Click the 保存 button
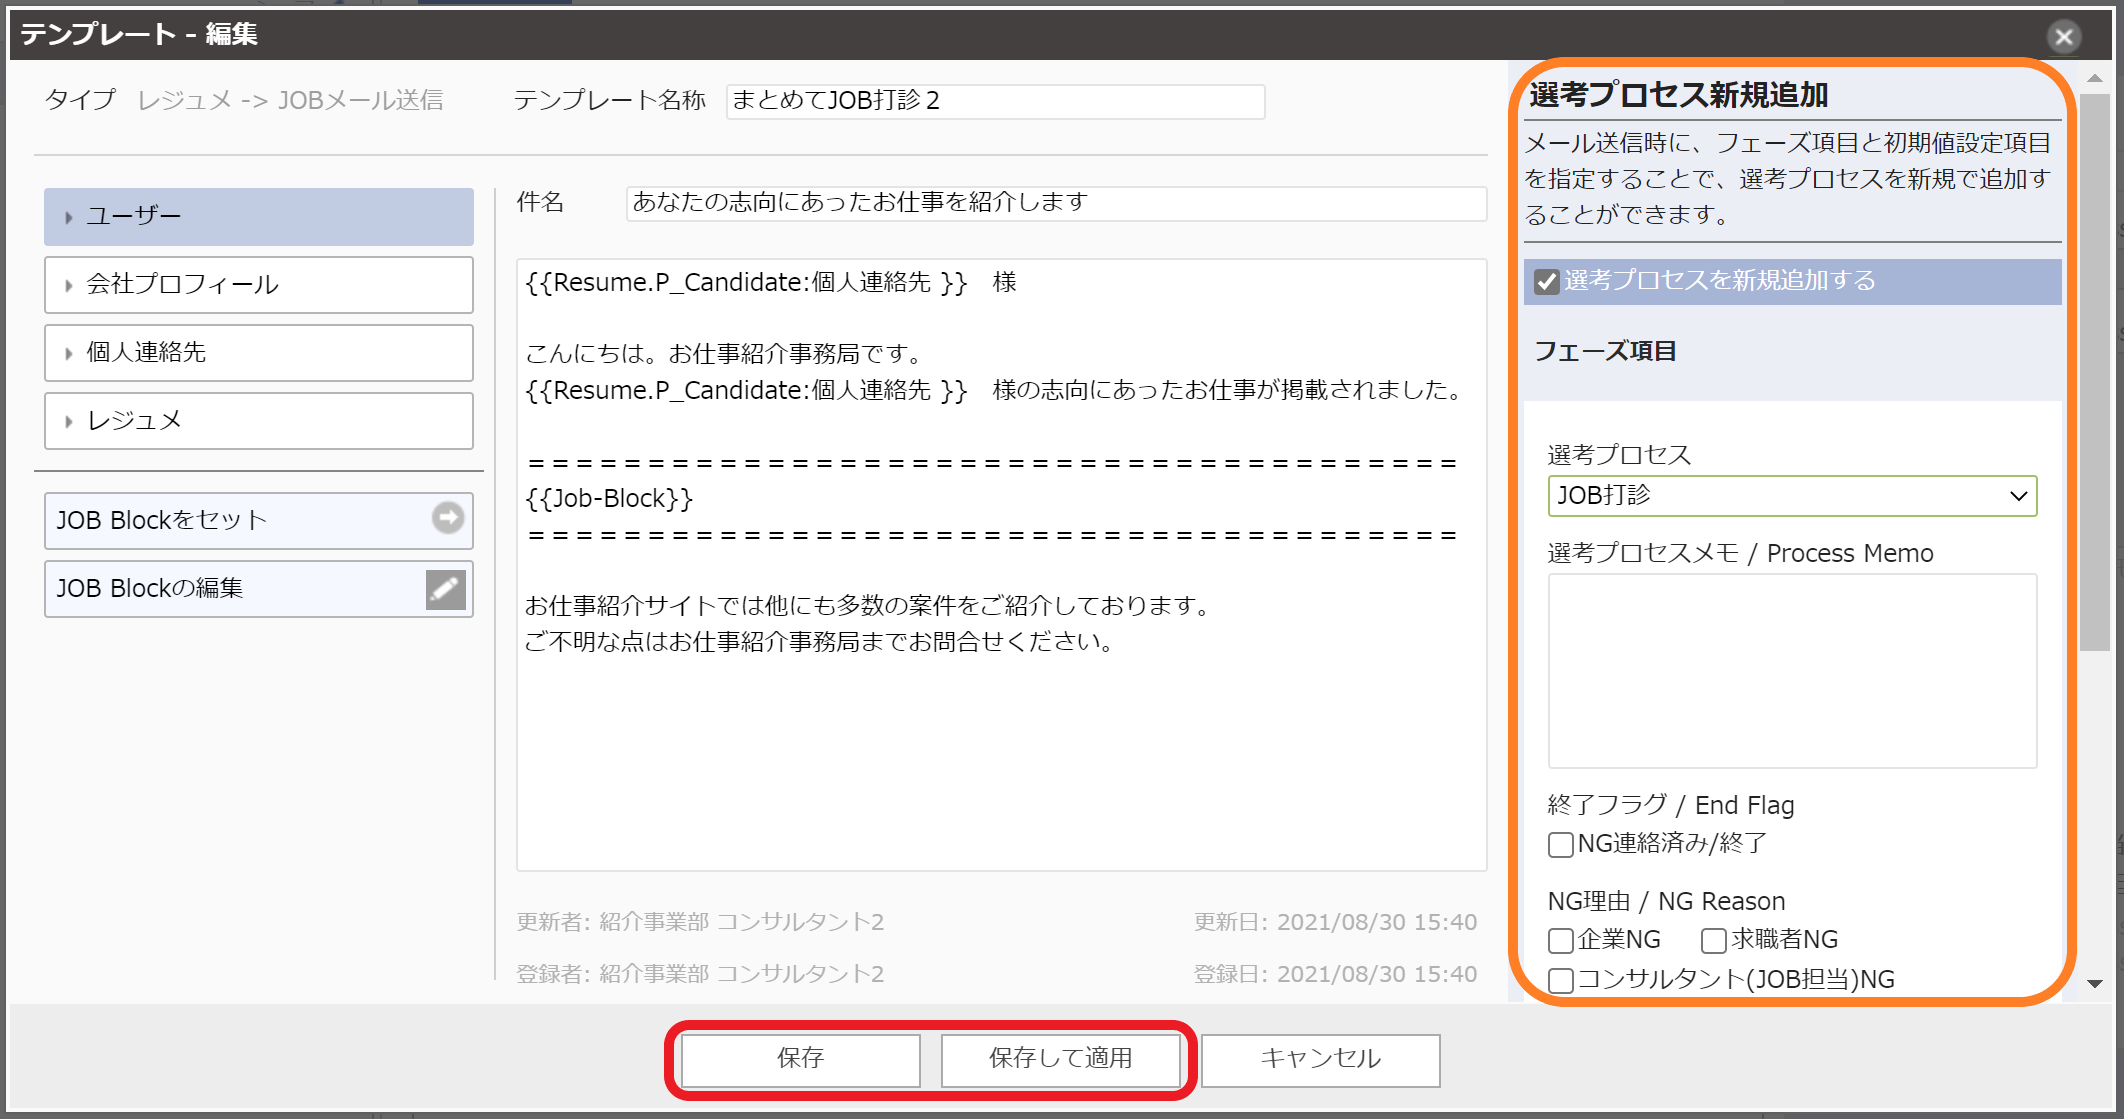Viewport: 2124px width, 1119px height. coord(800,1059)
